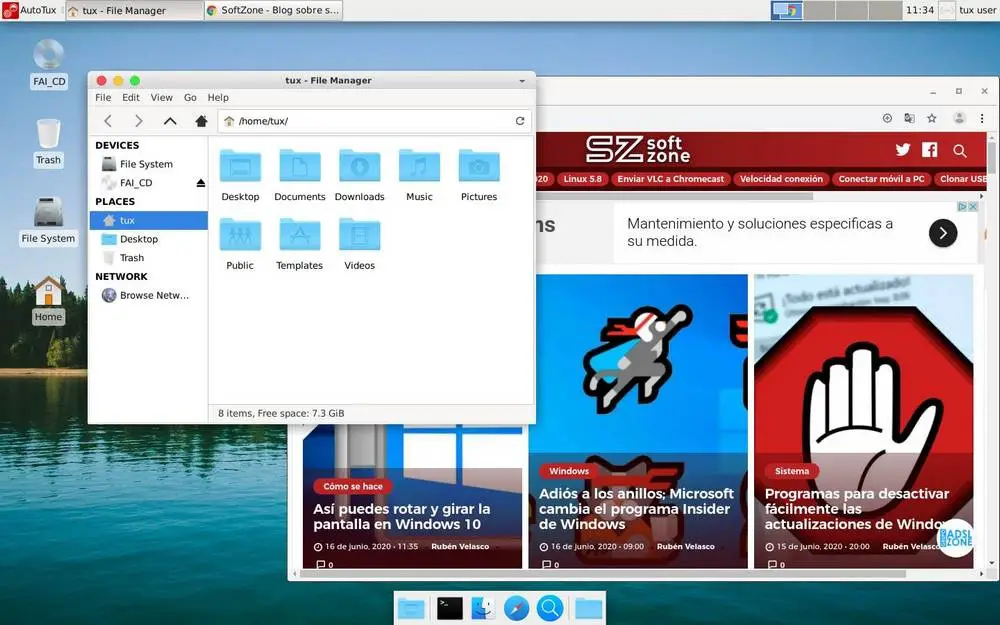Image resolution: width=1000 pixels, height=625 pixels.
Task: Select tux in PLACES sidebar
Action: coord(149,220)
